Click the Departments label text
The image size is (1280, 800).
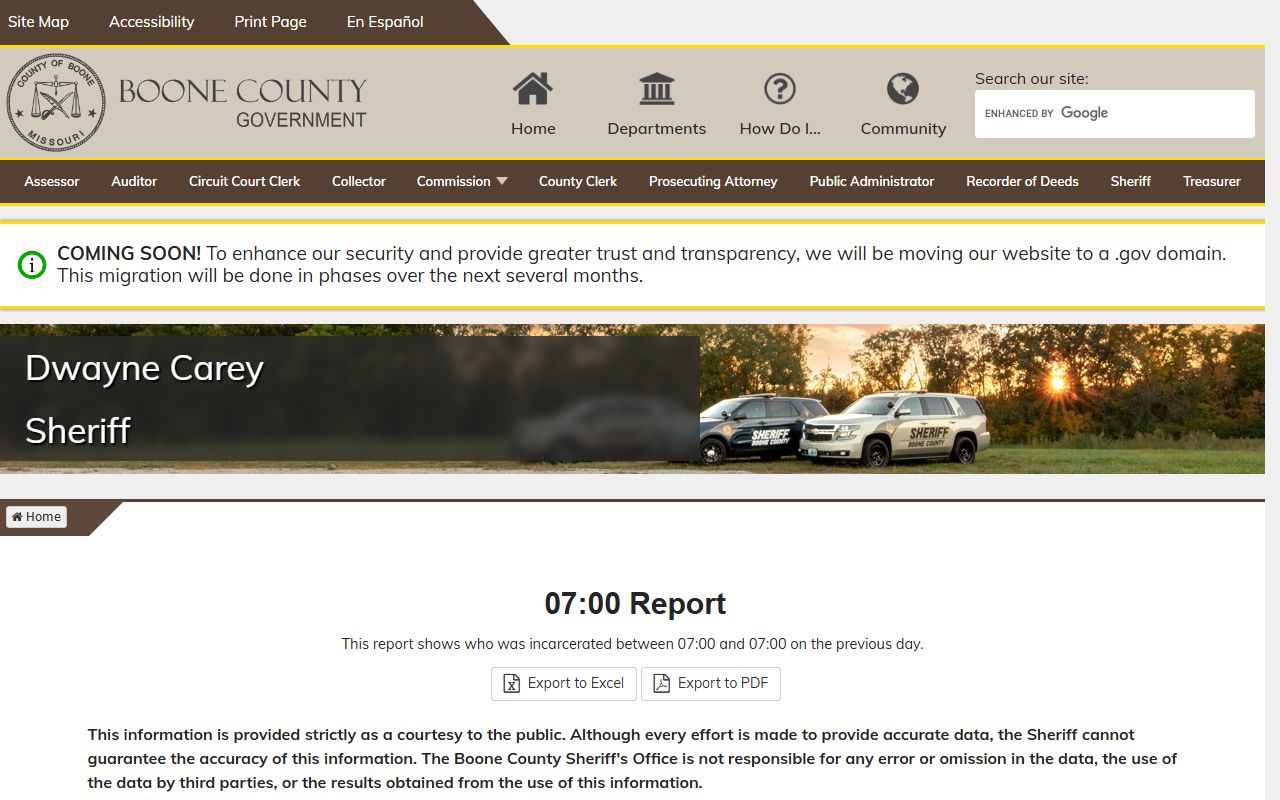point(657,129)
